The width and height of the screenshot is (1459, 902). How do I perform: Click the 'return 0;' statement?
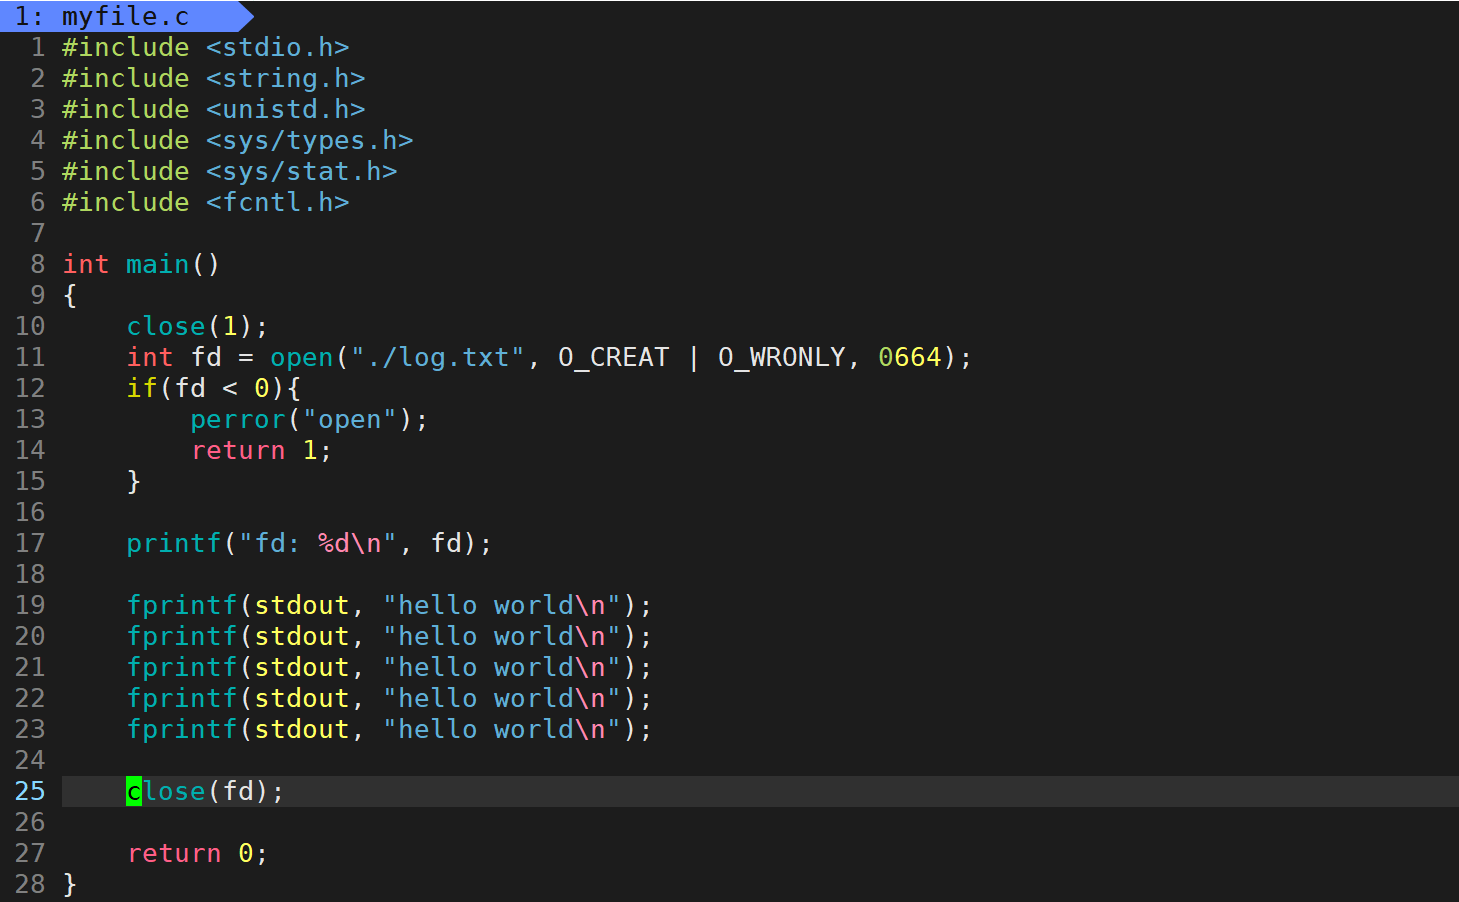(198, 853)
